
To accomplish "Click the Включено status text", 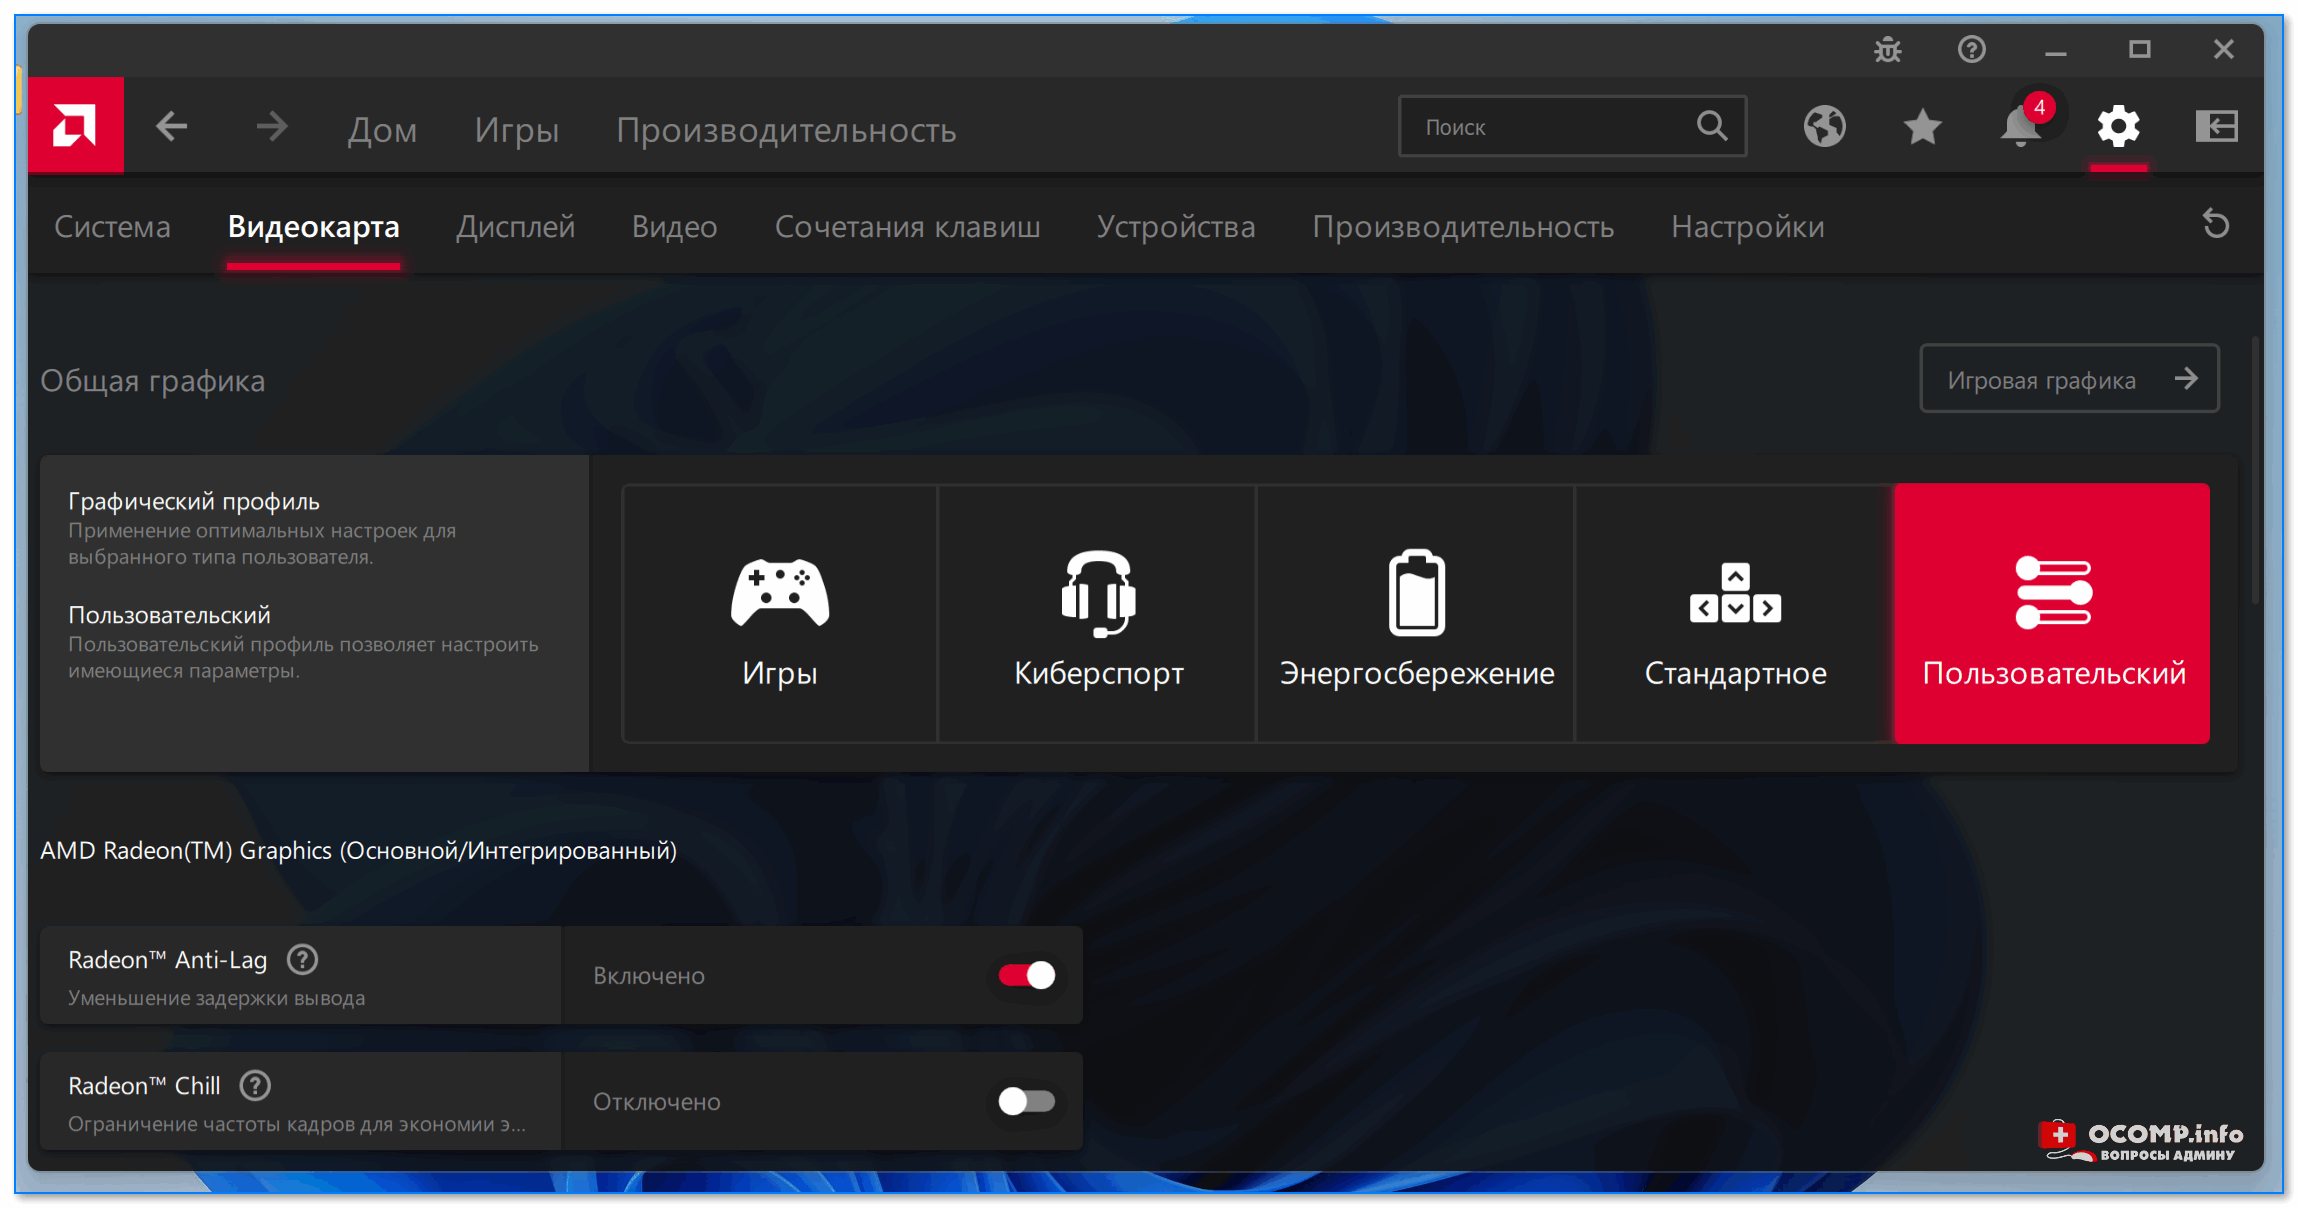I will click(x=649, y=976).
